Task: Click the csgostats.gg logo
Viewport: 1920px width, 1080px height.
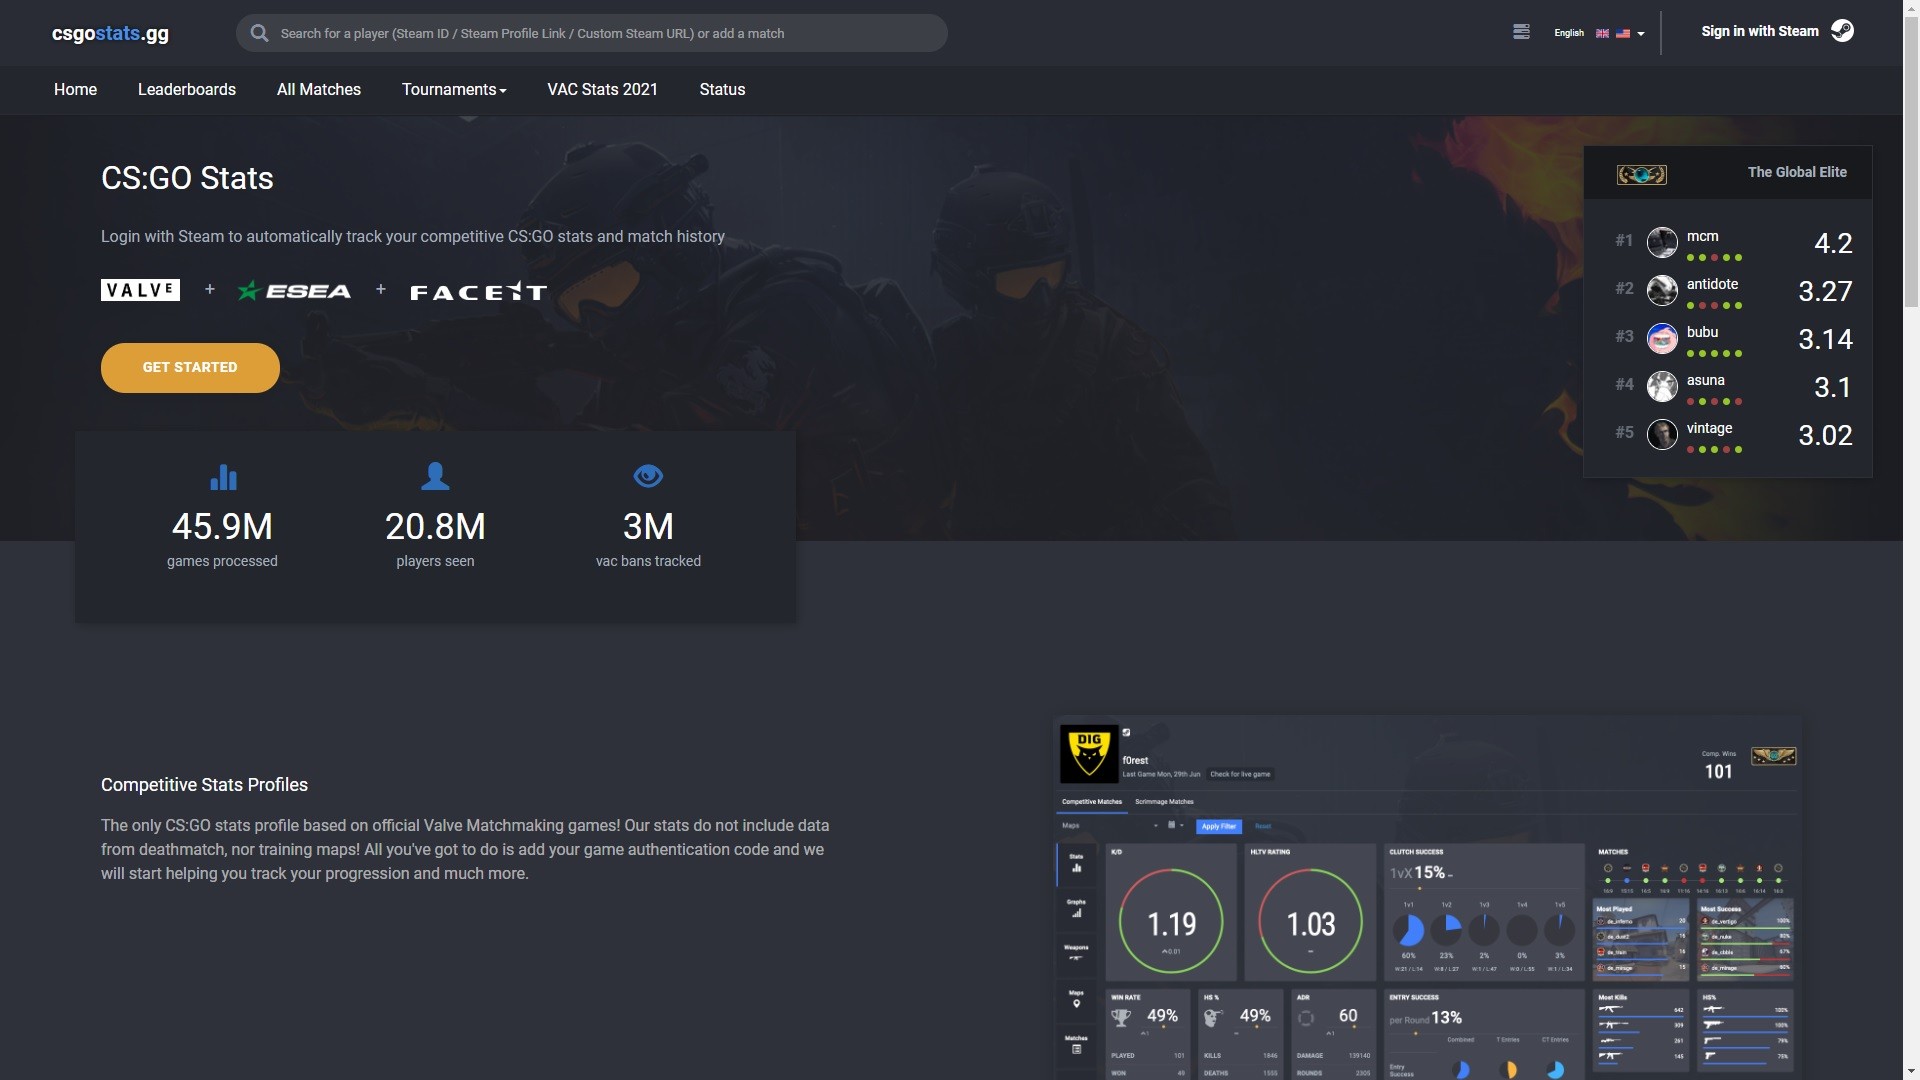Action: [110, 33]
